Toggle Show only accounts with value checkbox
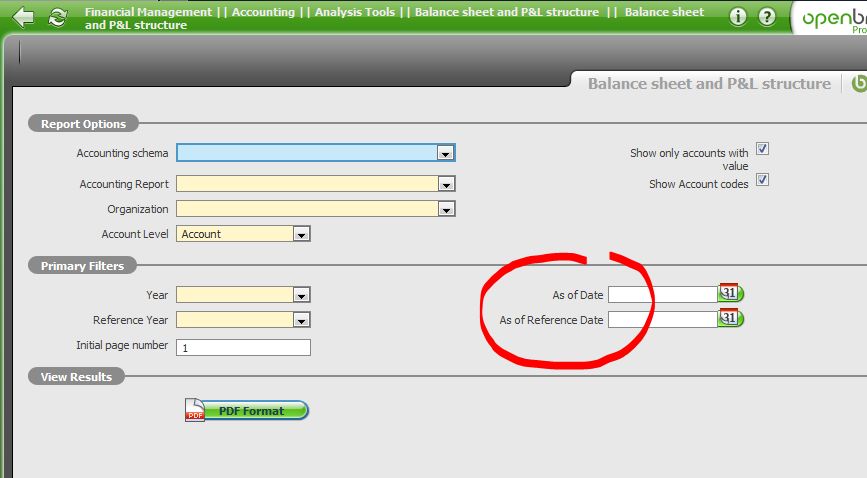This screenshot has height=478, width=867. [x=762, y=149]
